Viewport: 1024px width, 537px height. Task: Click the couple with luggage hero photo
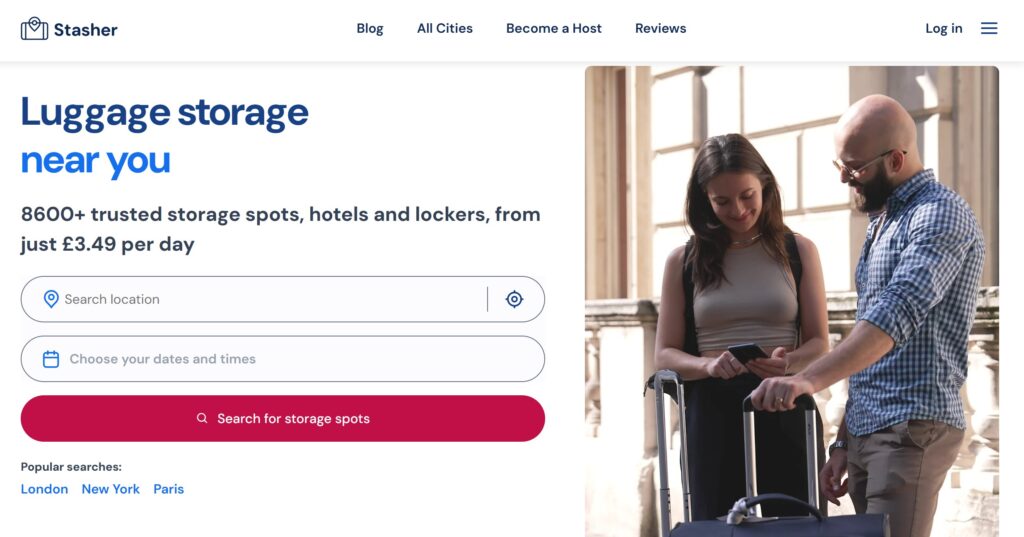tap(792, 301)
